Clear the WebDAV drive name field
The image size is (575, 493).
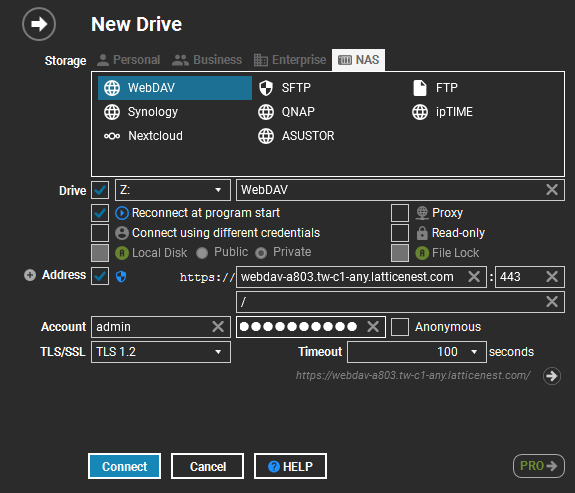coord(552,190)
